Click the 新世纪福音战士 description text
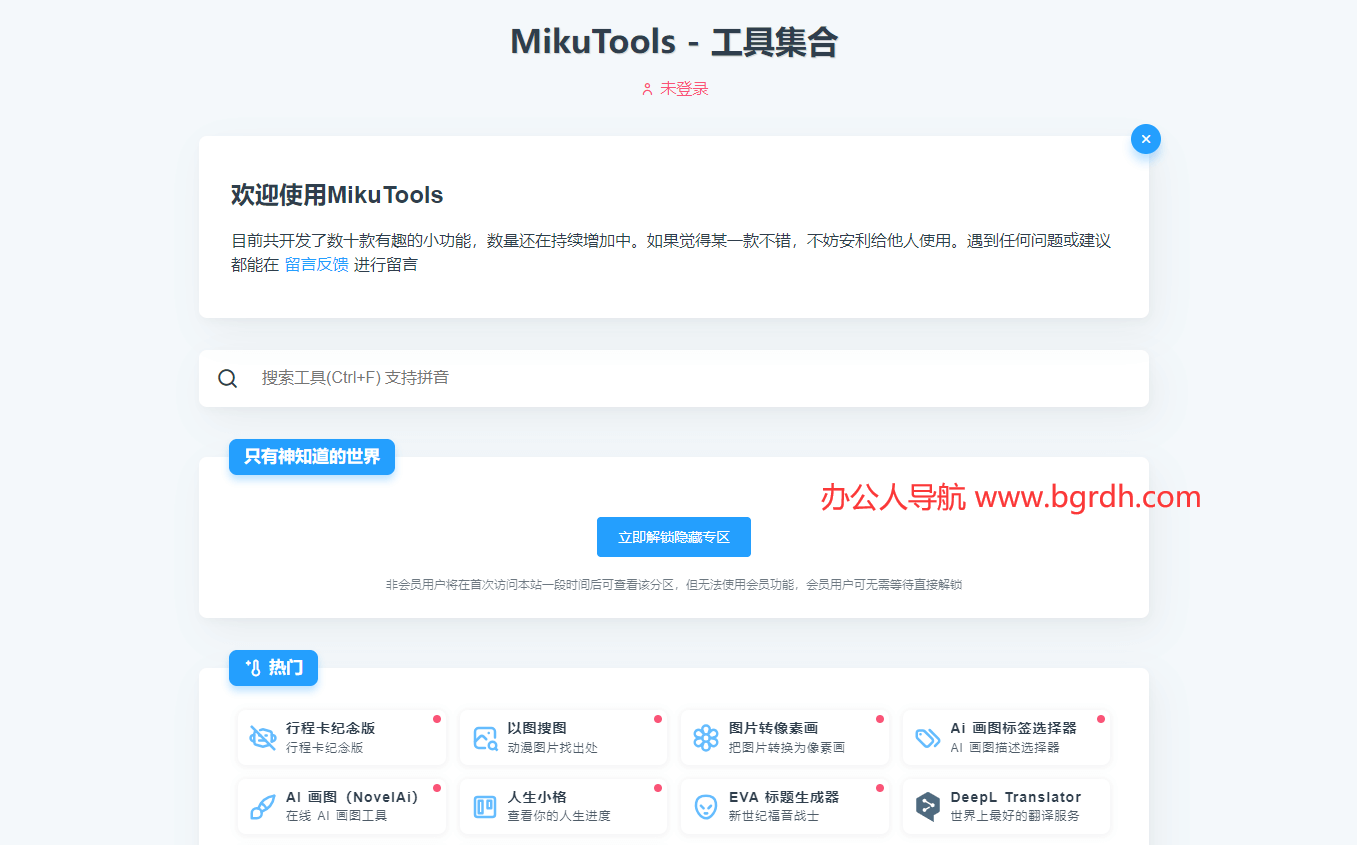 pos(774,816)
